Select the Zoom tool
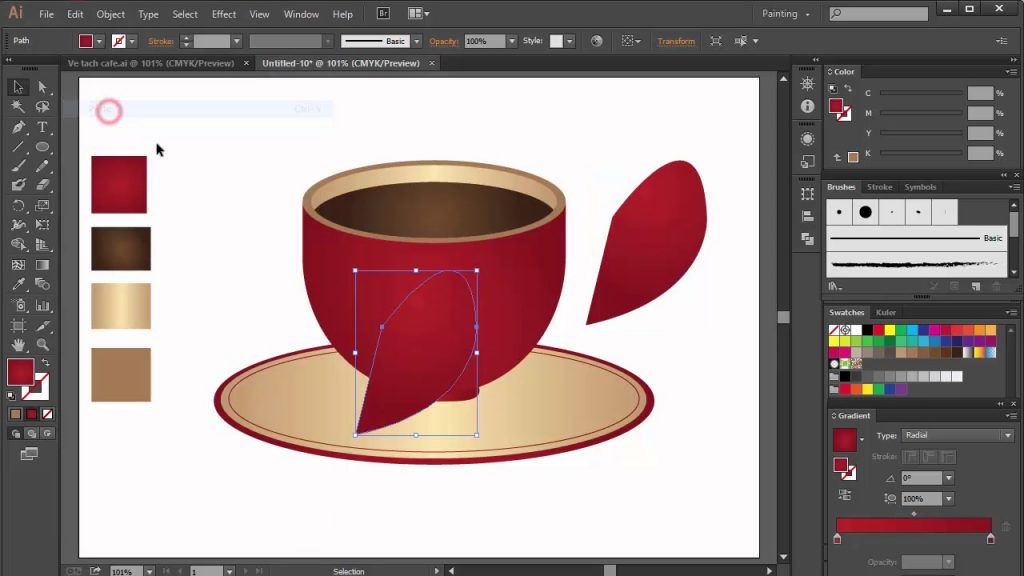The height and width of the screenshot is (576, 1024). (x=42, y=344)
